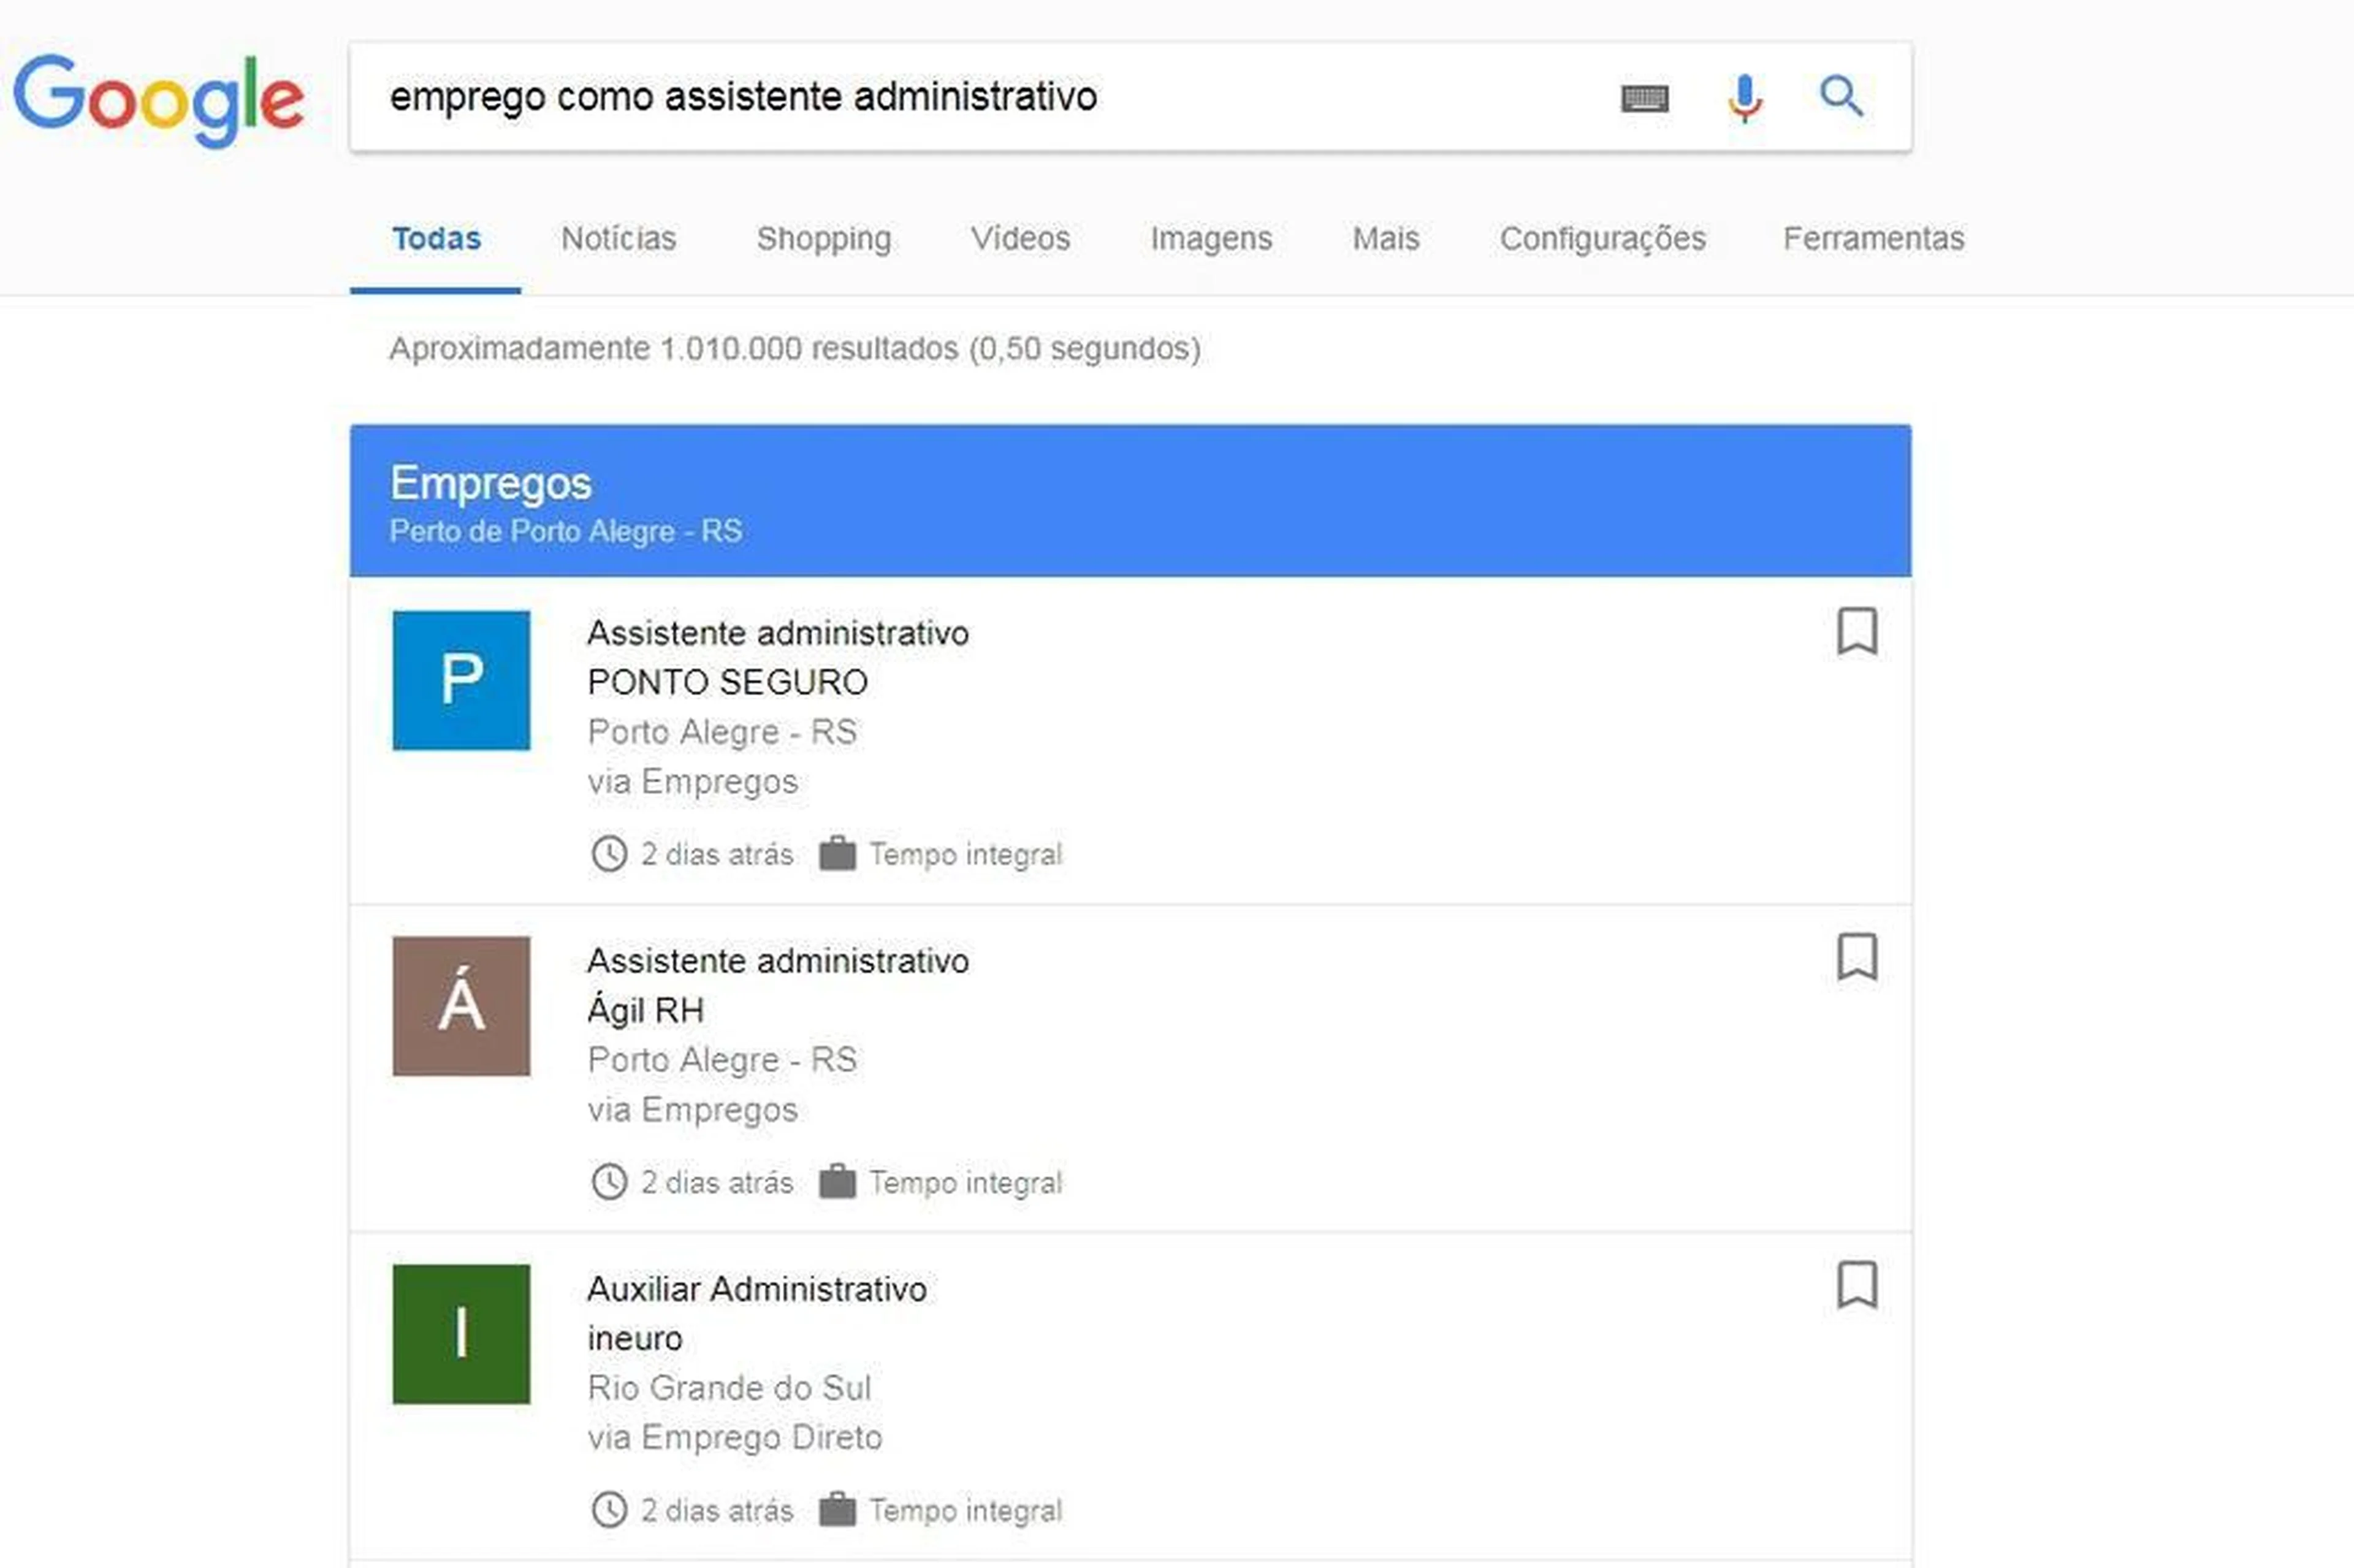Click the Ágil RH company name
Viewport: 2354px width, 1568px height.
646,1009
